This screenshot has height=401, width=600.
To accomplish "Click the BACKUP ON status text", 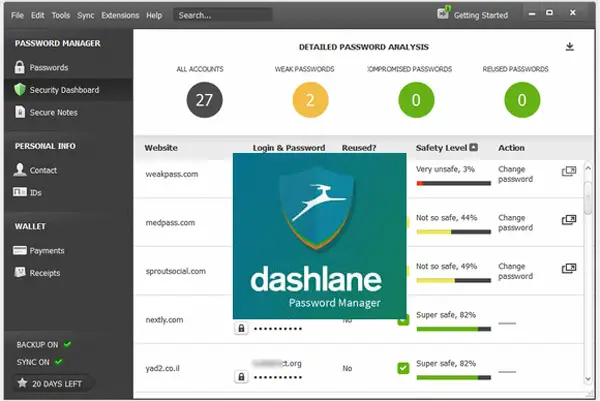I will pyautogui.click(x=37, y=345).
